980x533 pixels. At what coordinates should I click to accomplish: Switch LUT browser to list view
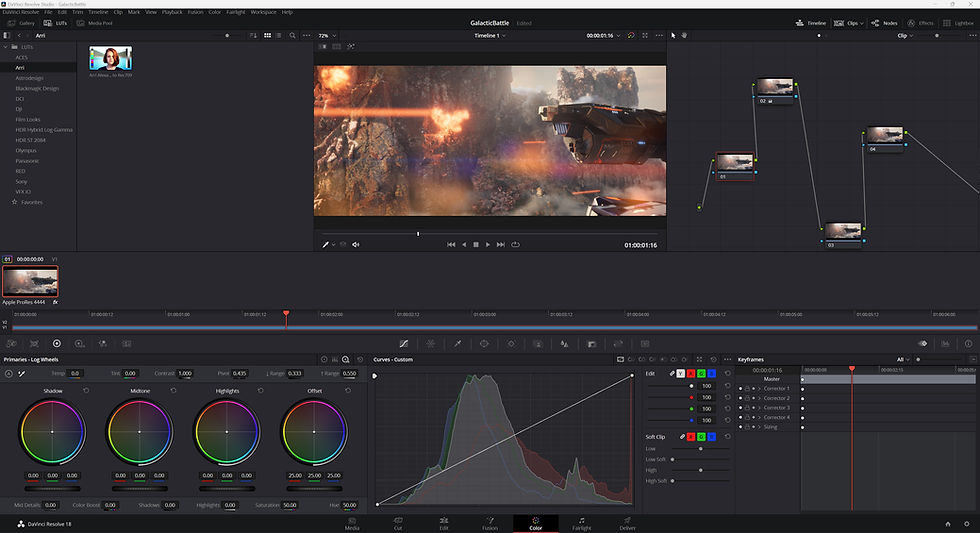pyautogui.click(x=279, y=36)
